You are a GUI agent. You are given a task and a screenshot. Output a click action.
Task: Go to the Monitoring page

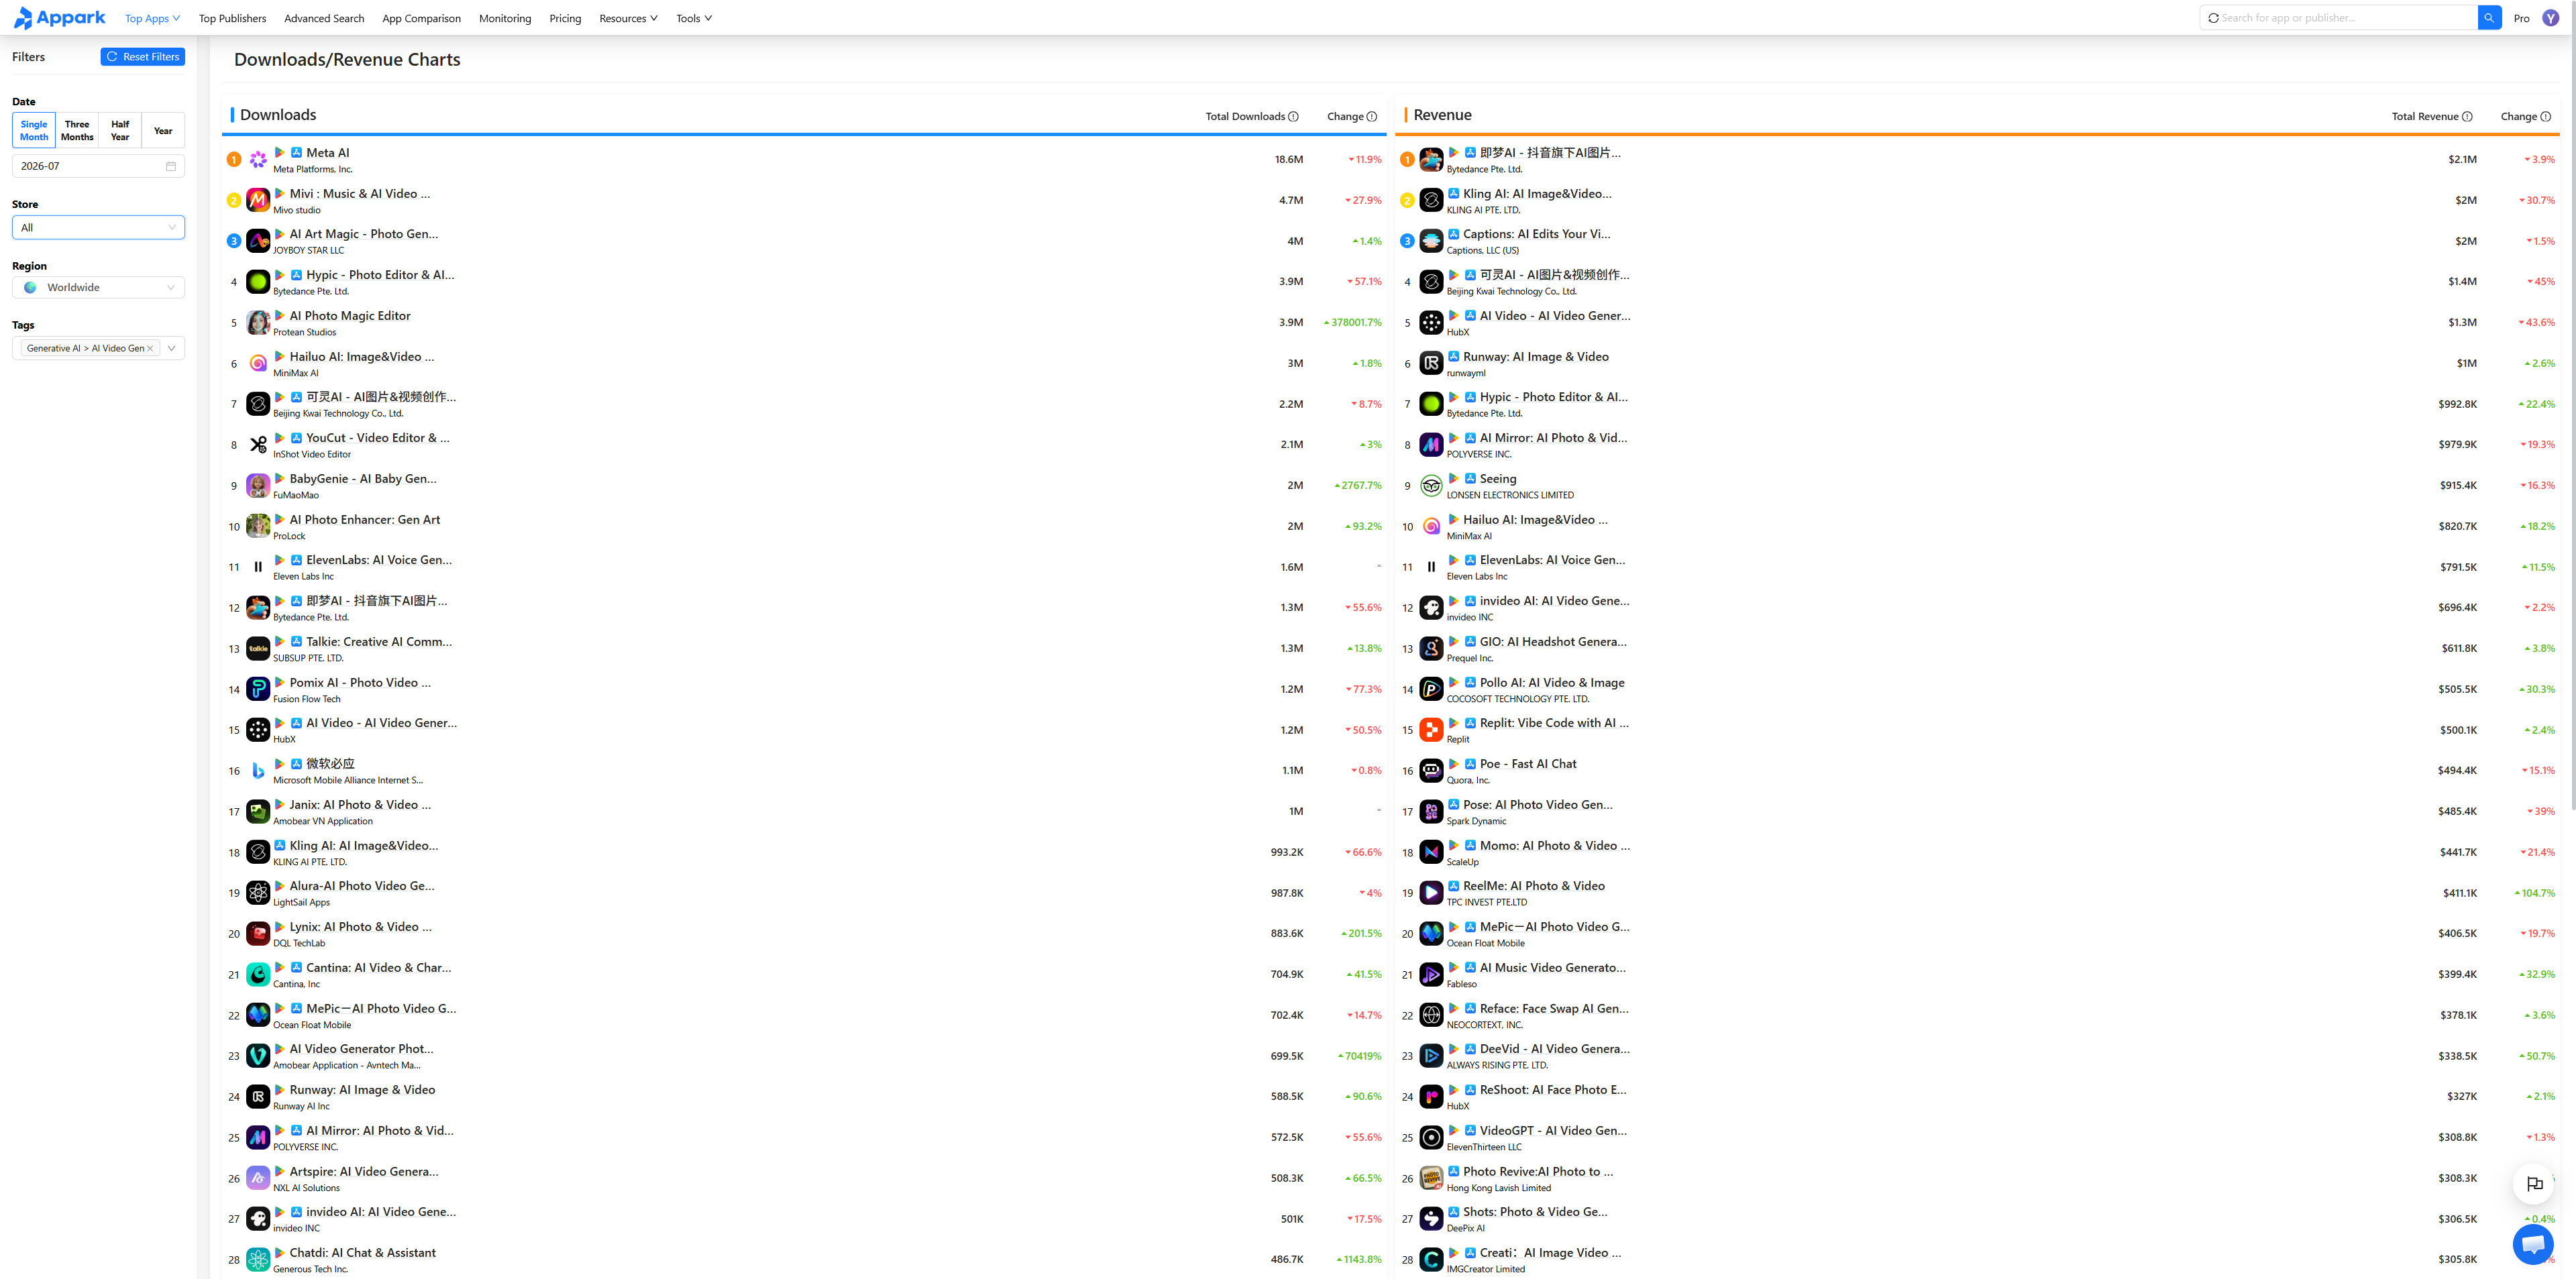click(x=505, y=18)
